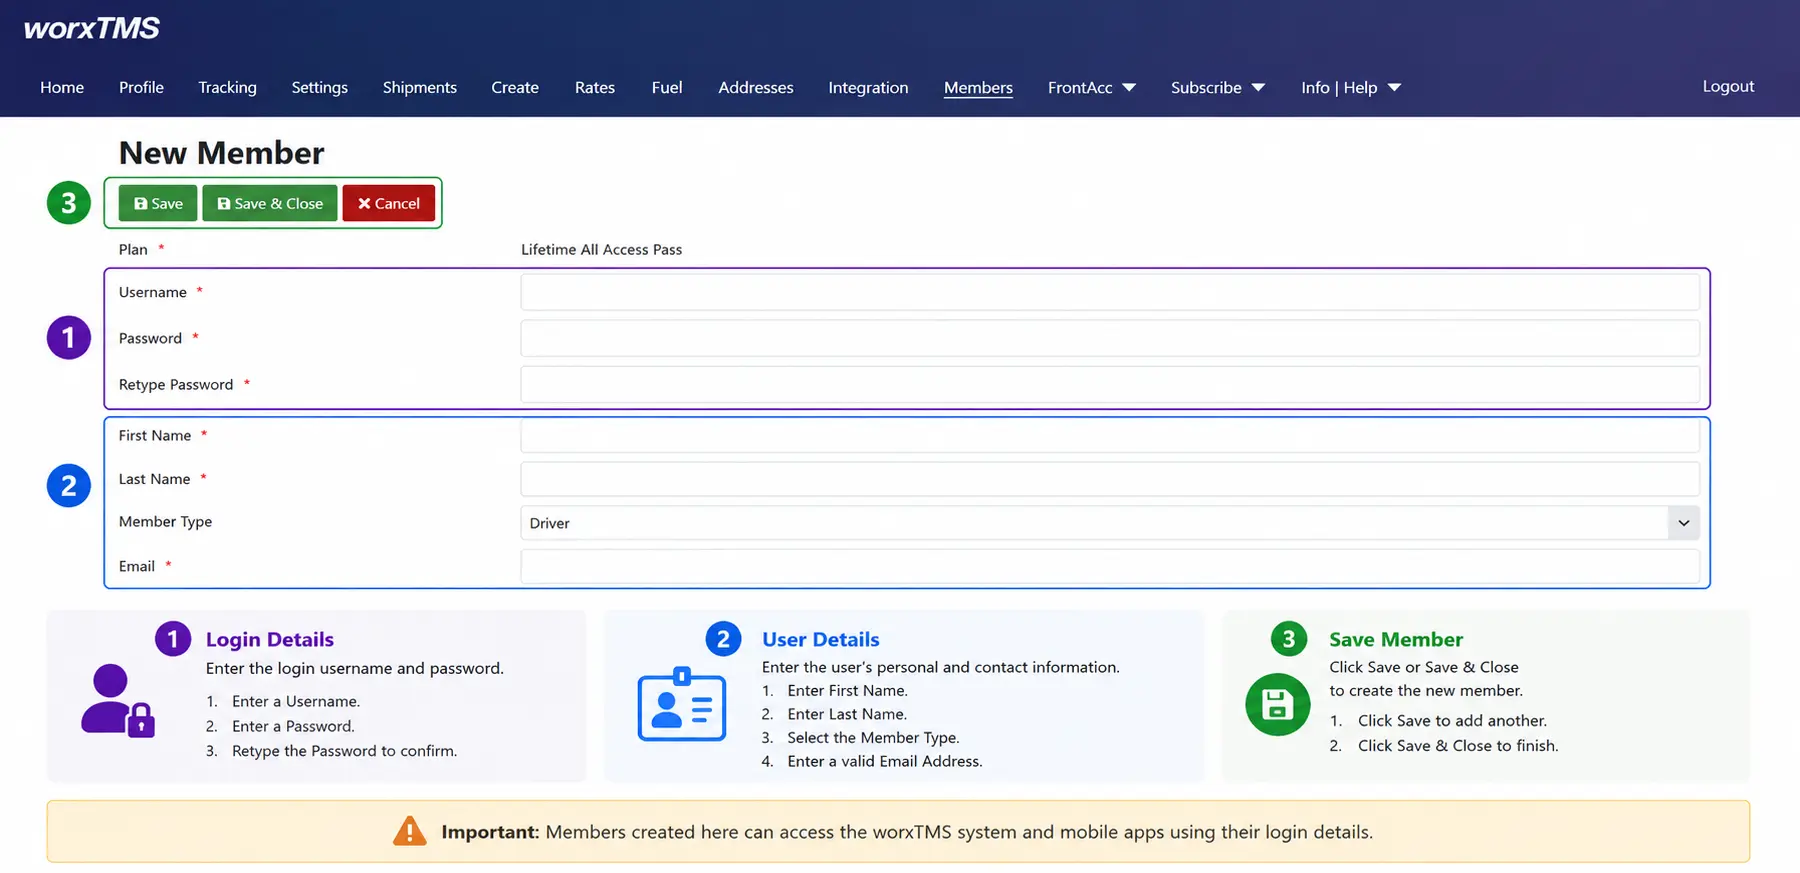Image resolution: width=1800 pixels, height=873 pixels.
Task: Focus the Last Name input field
Action: 1110,479
